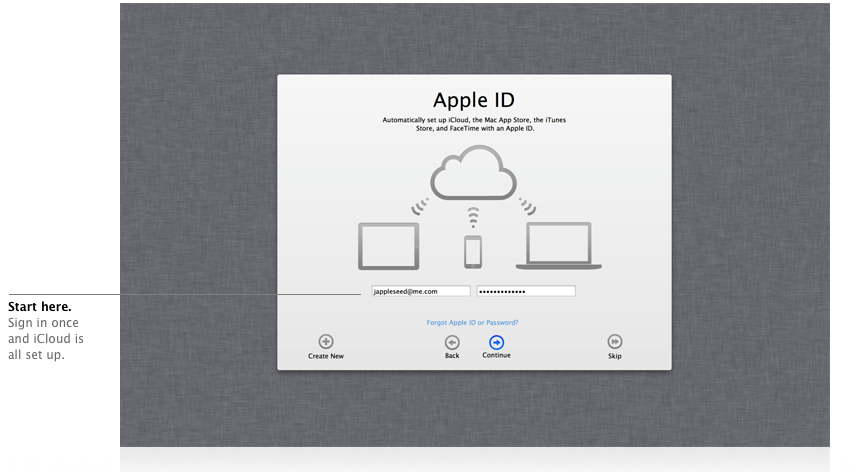Click the Skip fast-forward icon
The width and height of the screenshot is (856, 472).
pos(615,342)
